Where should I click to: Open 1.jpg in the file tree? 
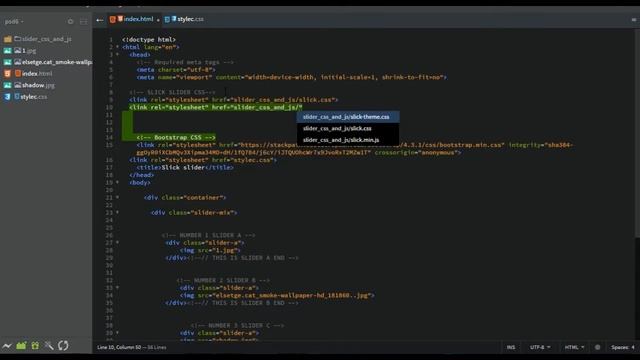29,51
